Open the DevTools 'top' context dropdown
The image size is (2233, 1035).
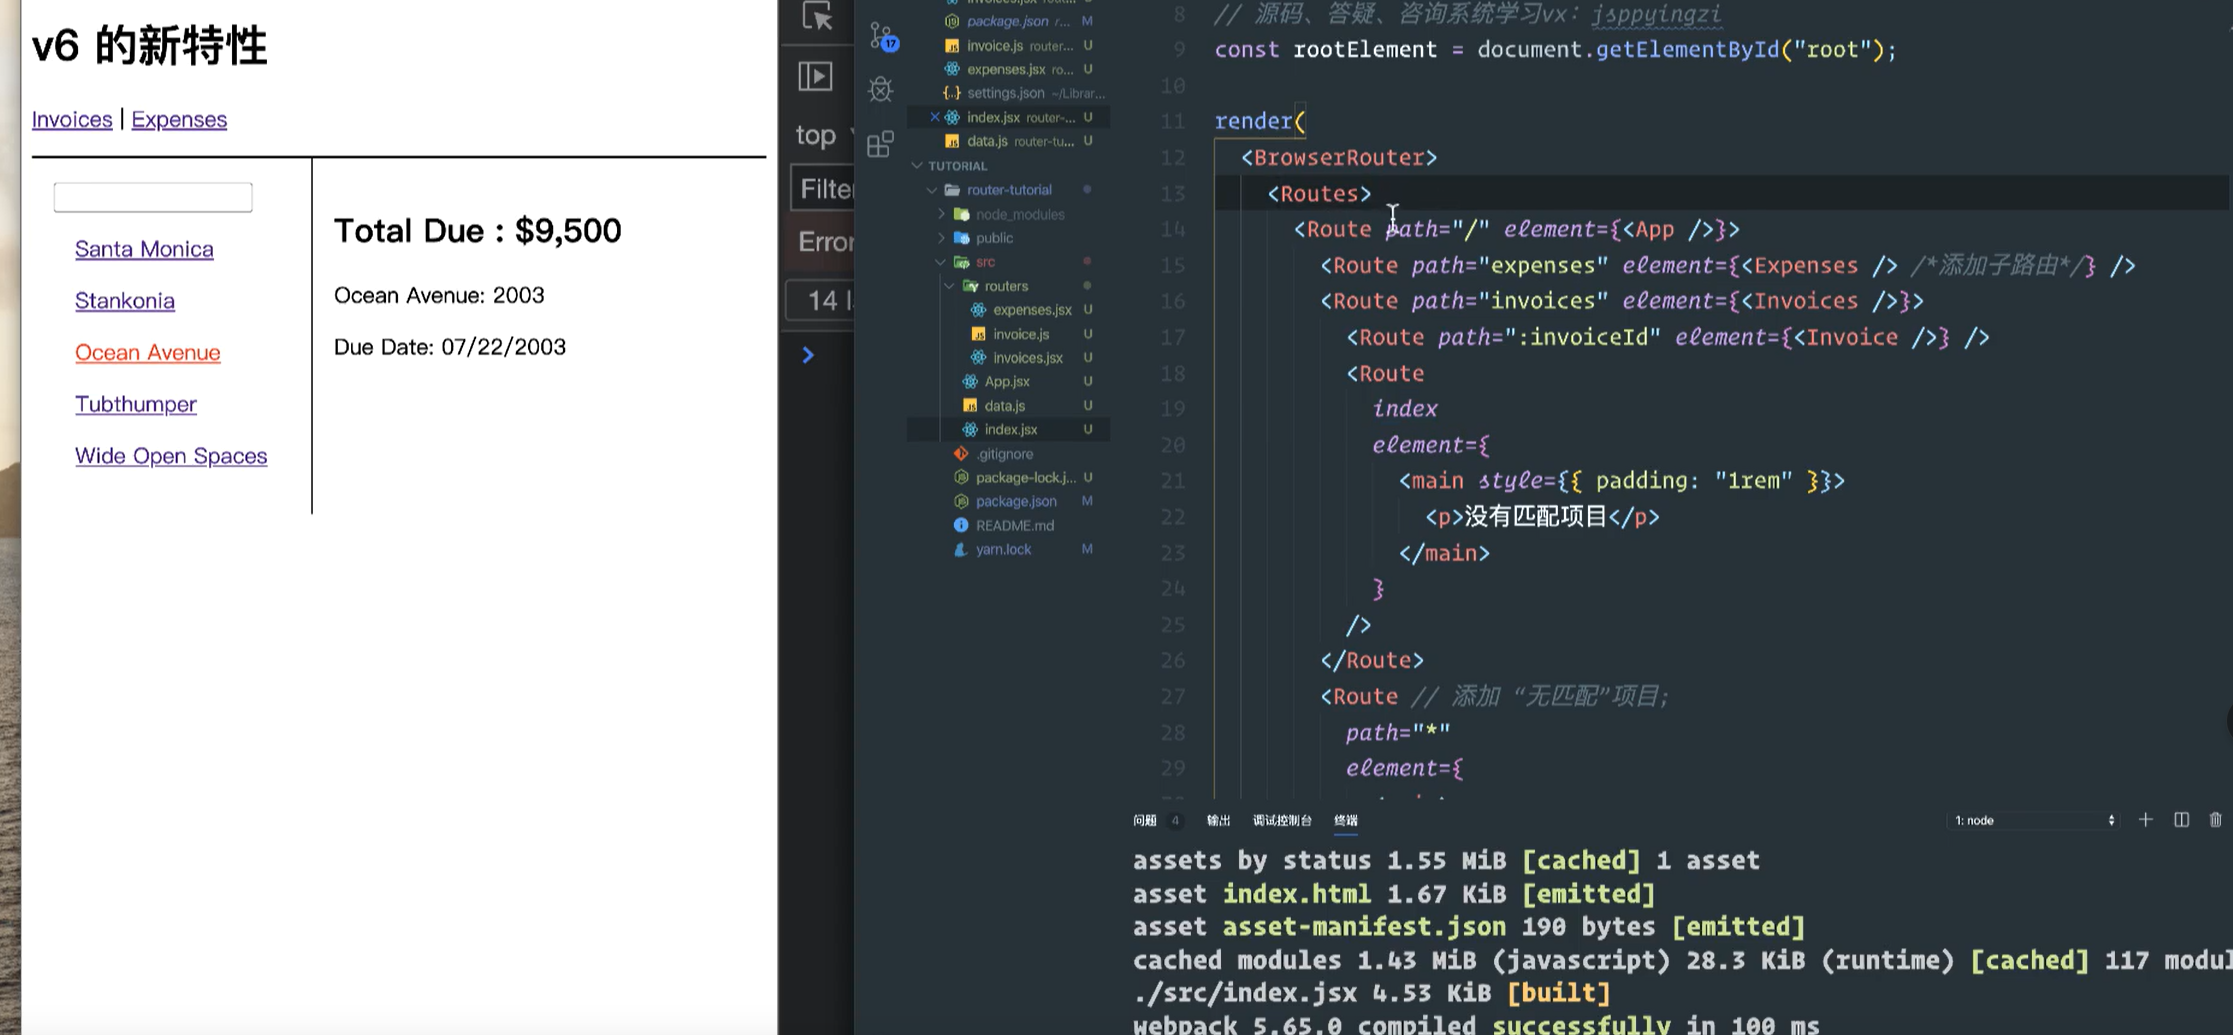[824, 135]
